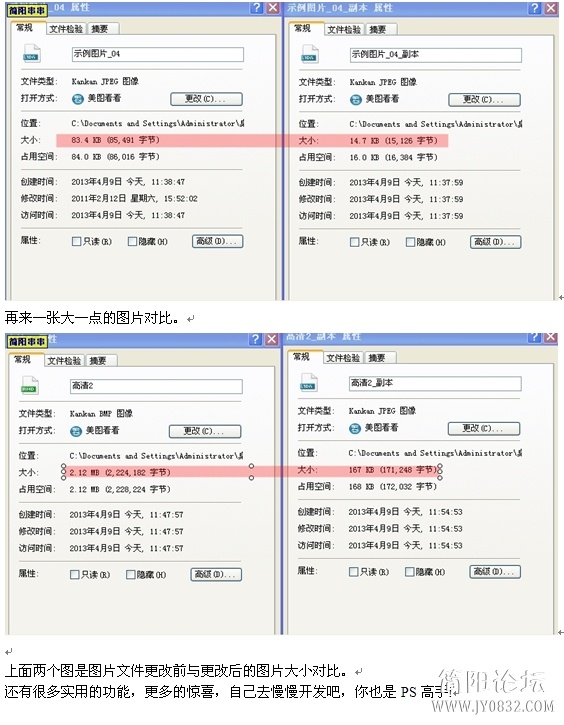Click 更改(C)... button in 高清2_副本 dialog

tap(484, 429)
